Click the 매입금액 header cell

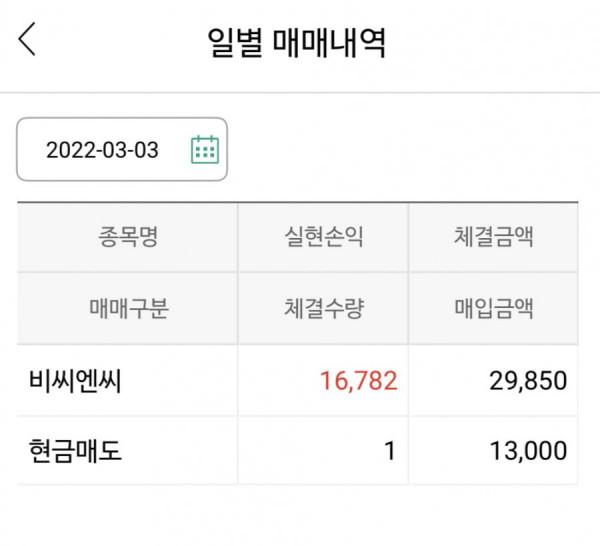(493, 308)
